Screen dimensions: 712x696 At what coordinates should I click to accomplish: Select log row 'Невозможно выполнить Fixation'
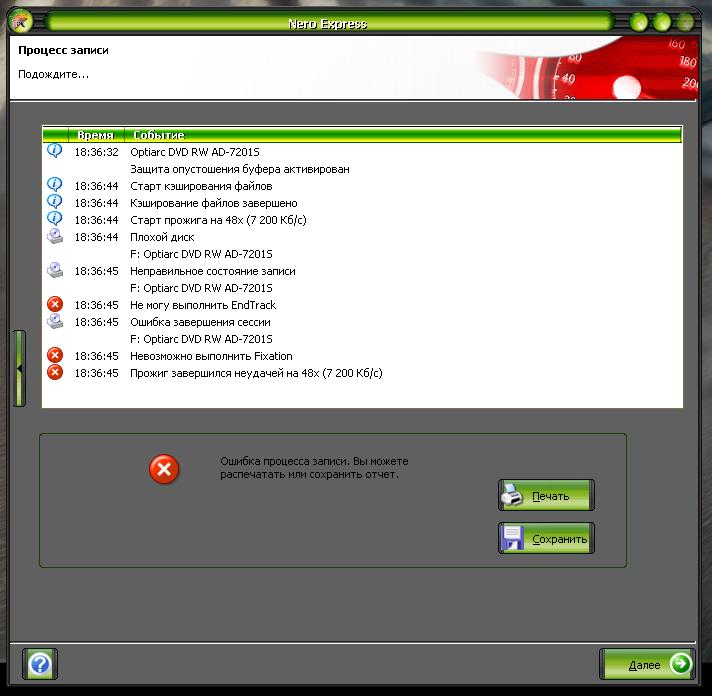[x=362, y=356]
